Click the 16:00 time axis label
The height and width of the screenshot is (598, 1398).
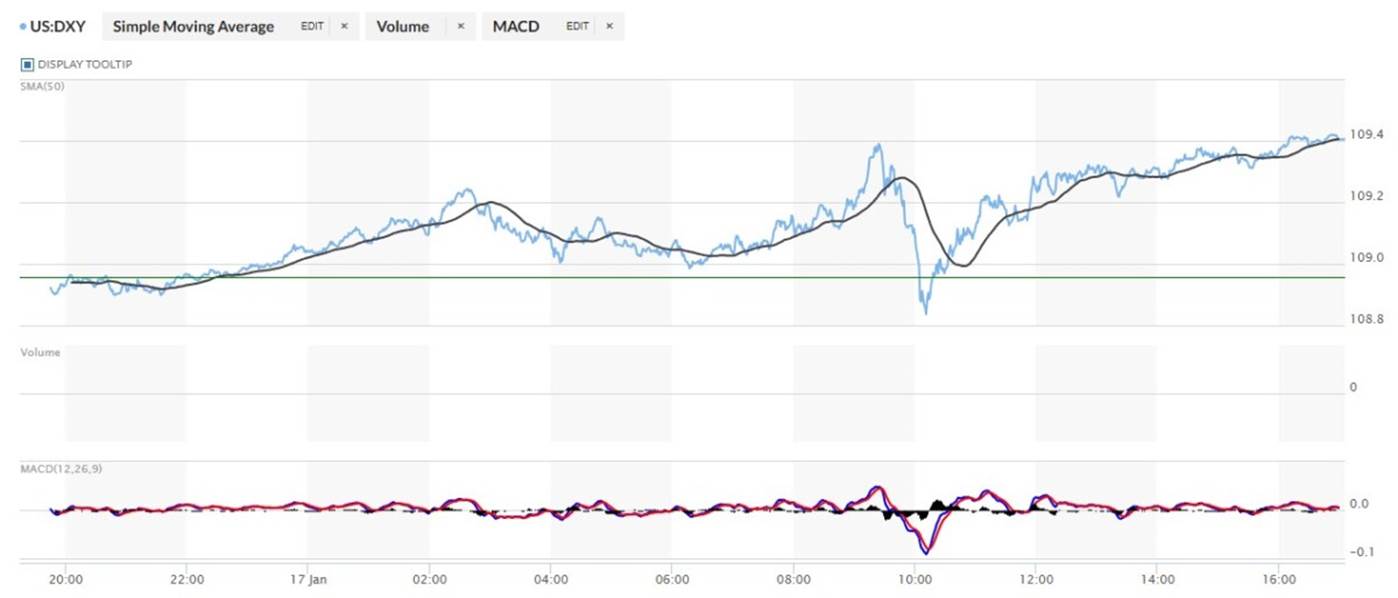[x=1279, y=579]
